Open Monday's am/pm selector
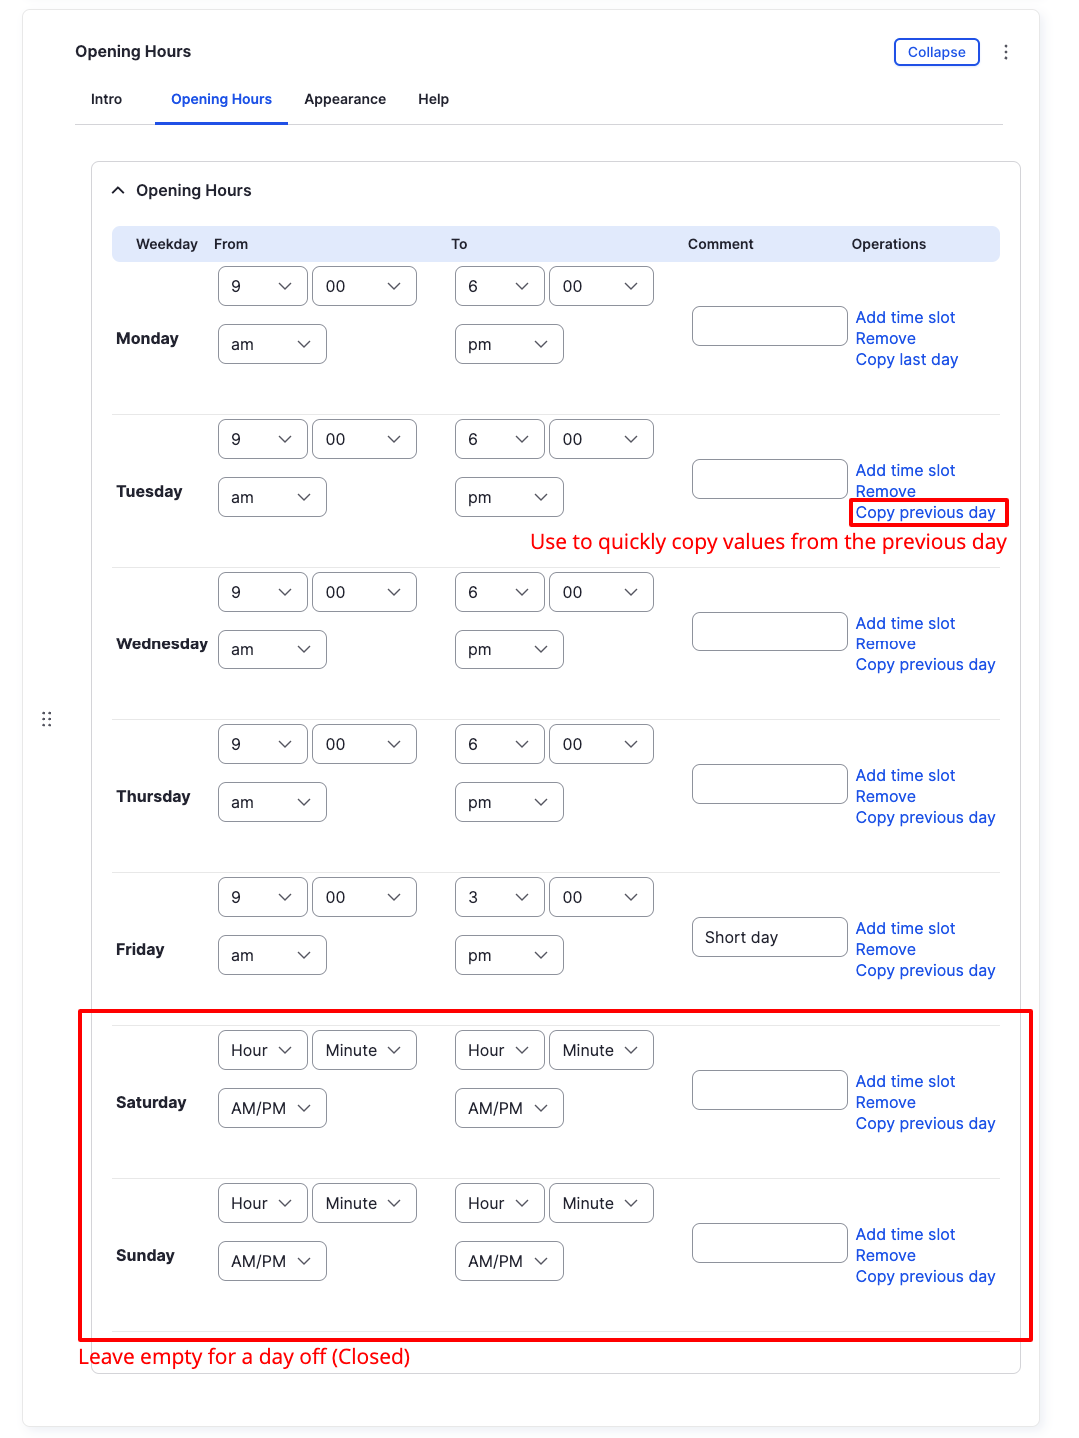This screenshot has height=1438, width=1079. click(x=271, y=344)
